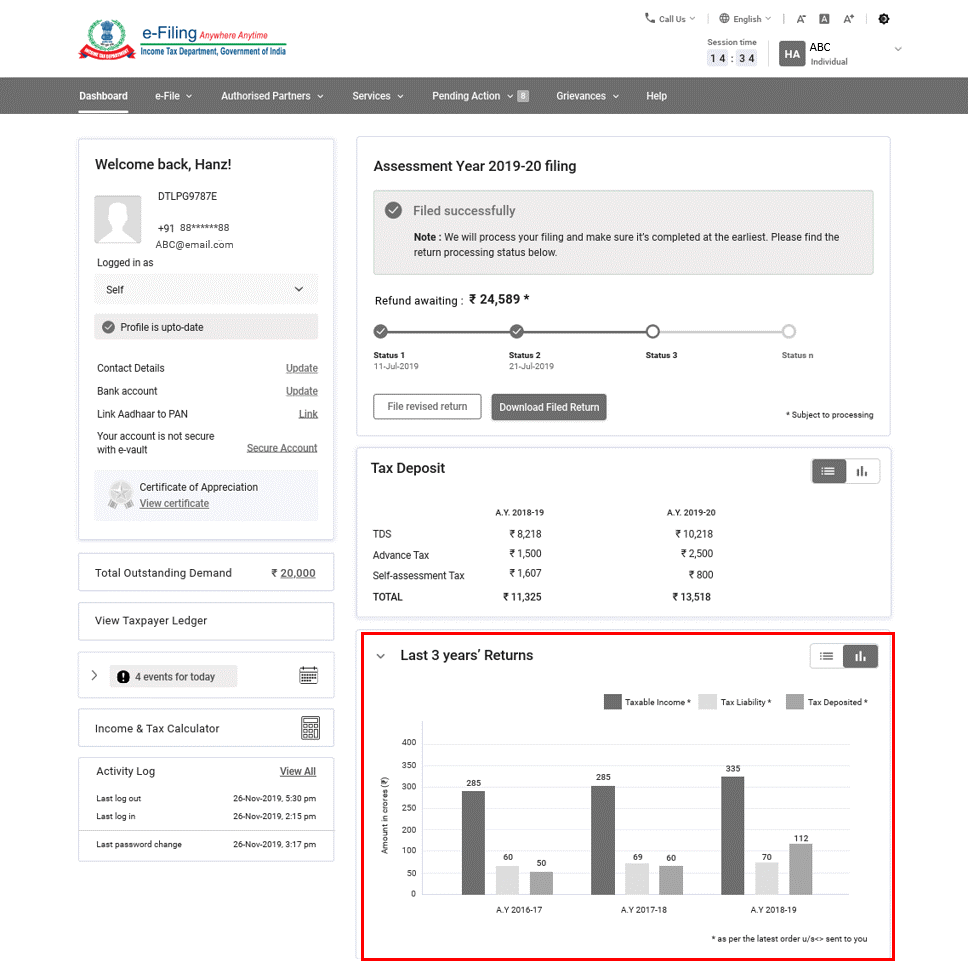Switch Last 3 years' Returns to list view
Screen dimensions: 968x961
(826, 656)
